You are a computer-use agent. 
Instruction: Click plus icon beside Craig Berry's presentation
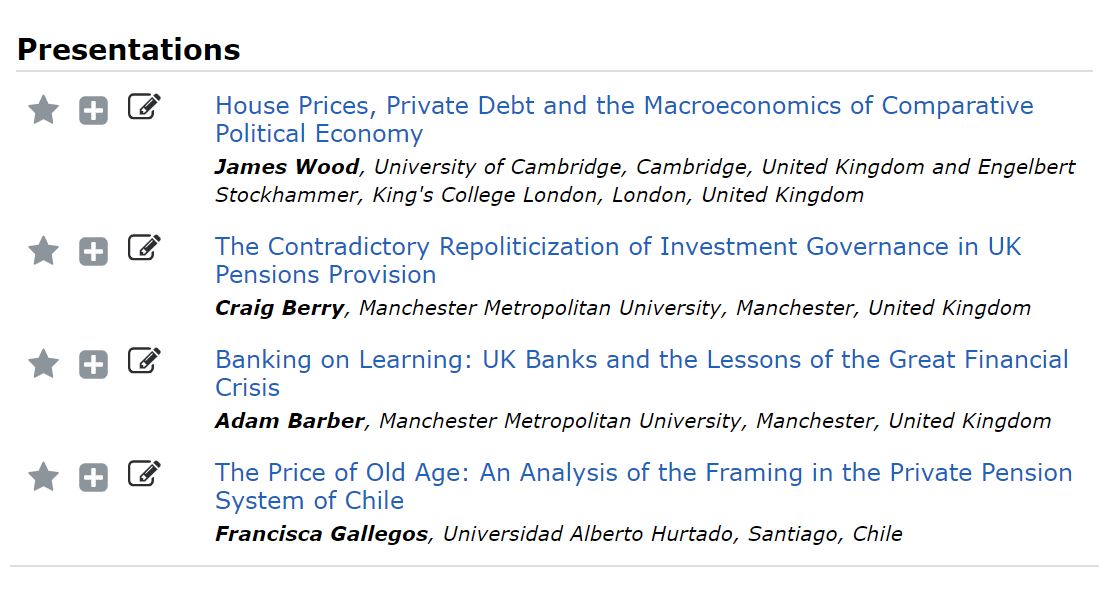93,252
